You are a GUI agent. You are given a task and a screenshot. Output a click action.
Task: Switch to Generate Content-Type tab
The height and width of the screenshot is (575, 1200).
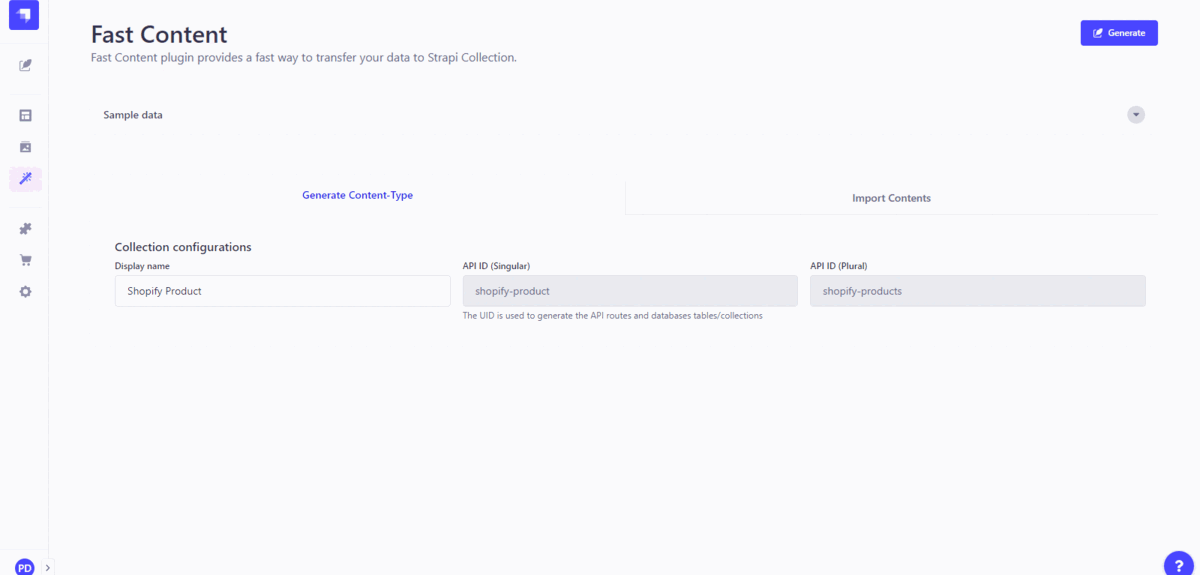click(358, 196)
